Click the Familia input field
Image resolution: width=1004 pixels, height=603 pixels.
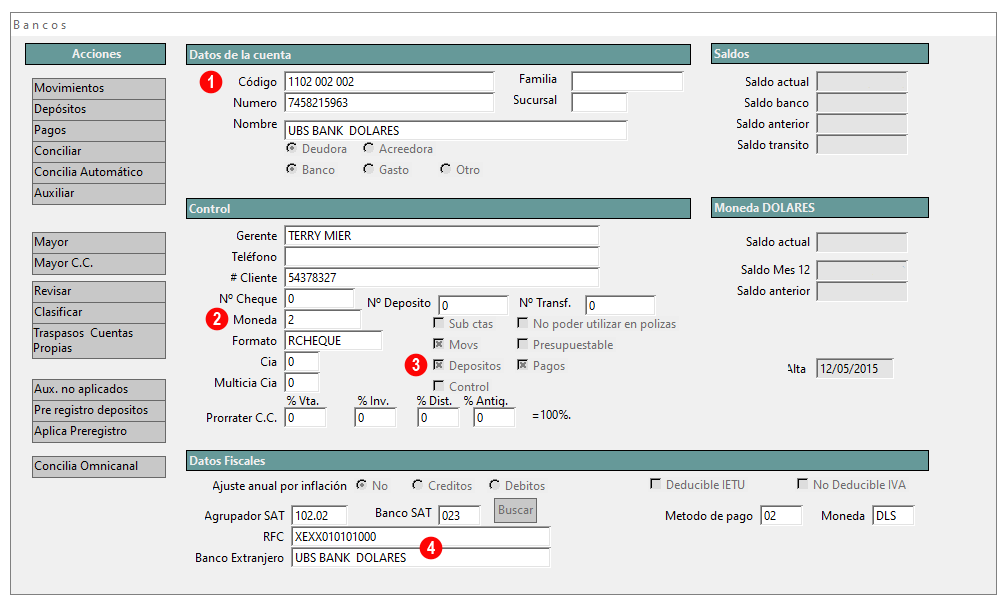[x=627, y=81]
